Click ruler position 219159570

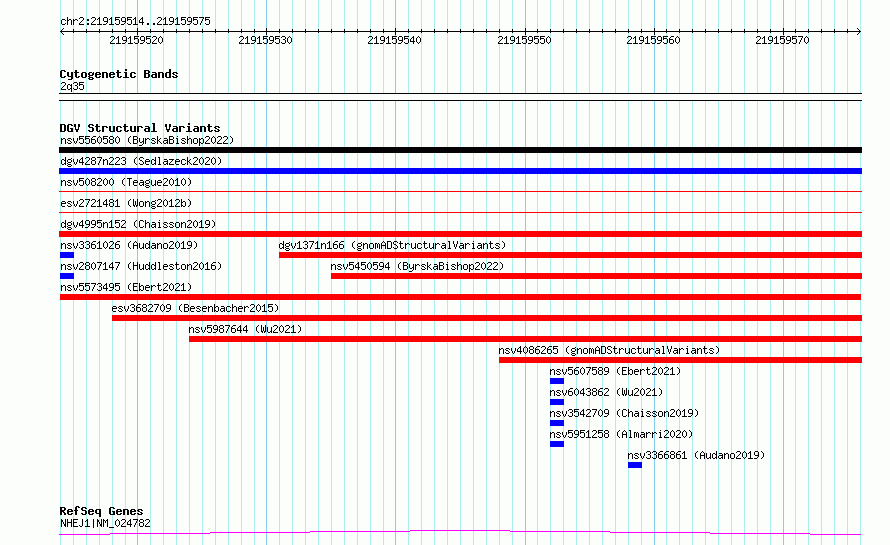pyautogui.click(x=782, y=40)
